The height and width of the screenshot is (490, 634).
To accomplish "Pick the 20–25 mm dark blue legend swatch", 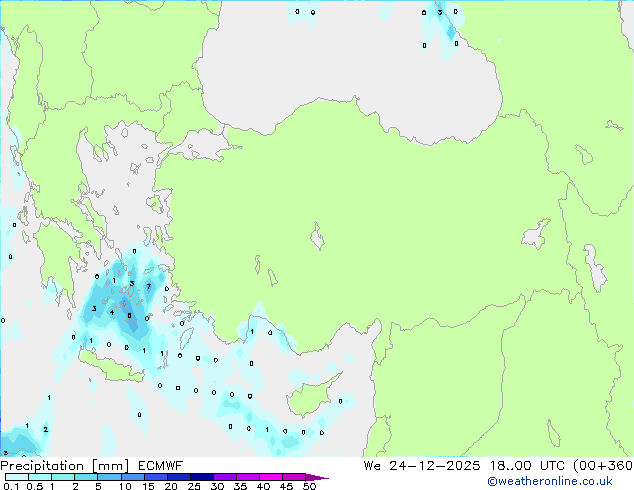I will 179,477.
